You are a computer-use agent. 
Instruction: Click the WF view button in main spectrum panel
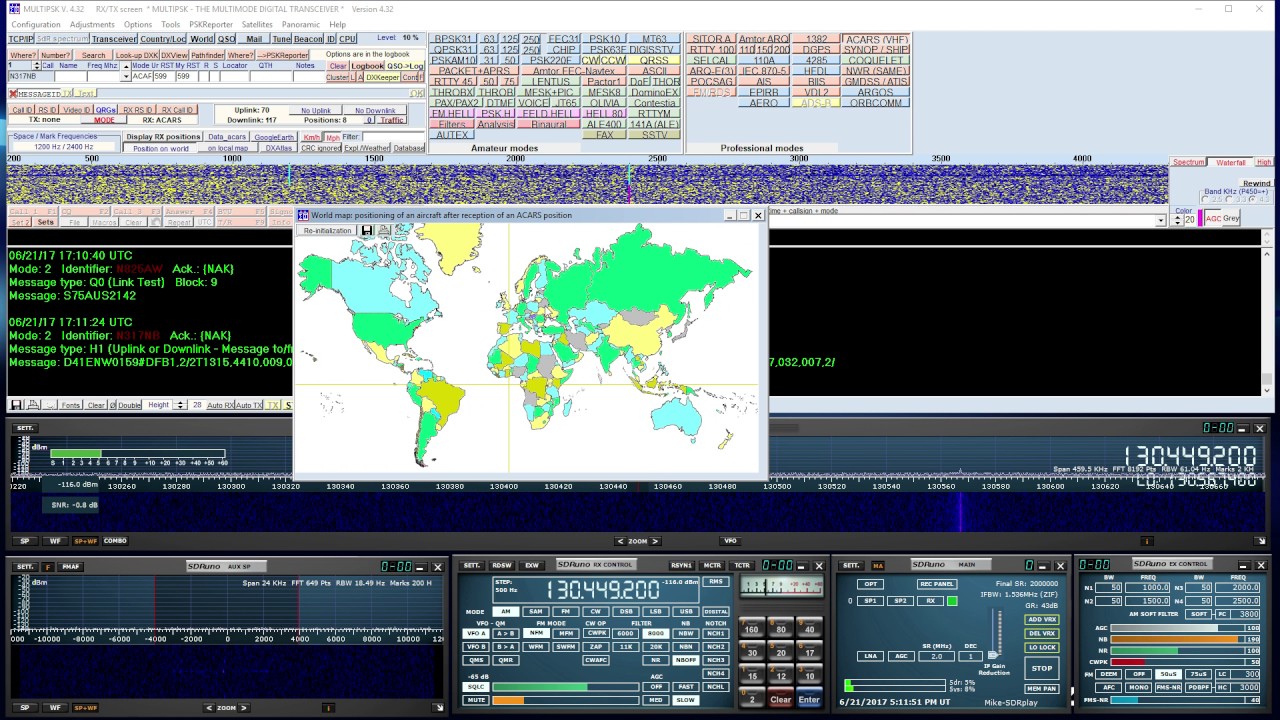coord(54,541)
